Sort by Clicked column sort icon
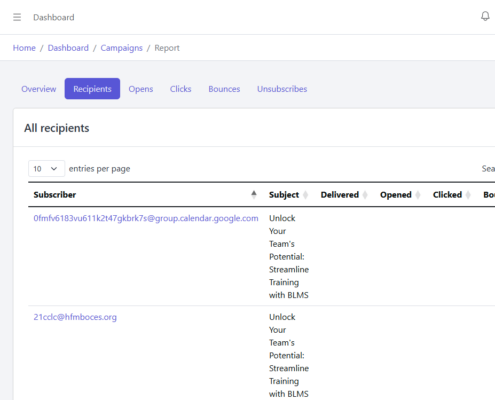Image resolution: width=495 pixels, height=400 pixels. pos(468,195)
